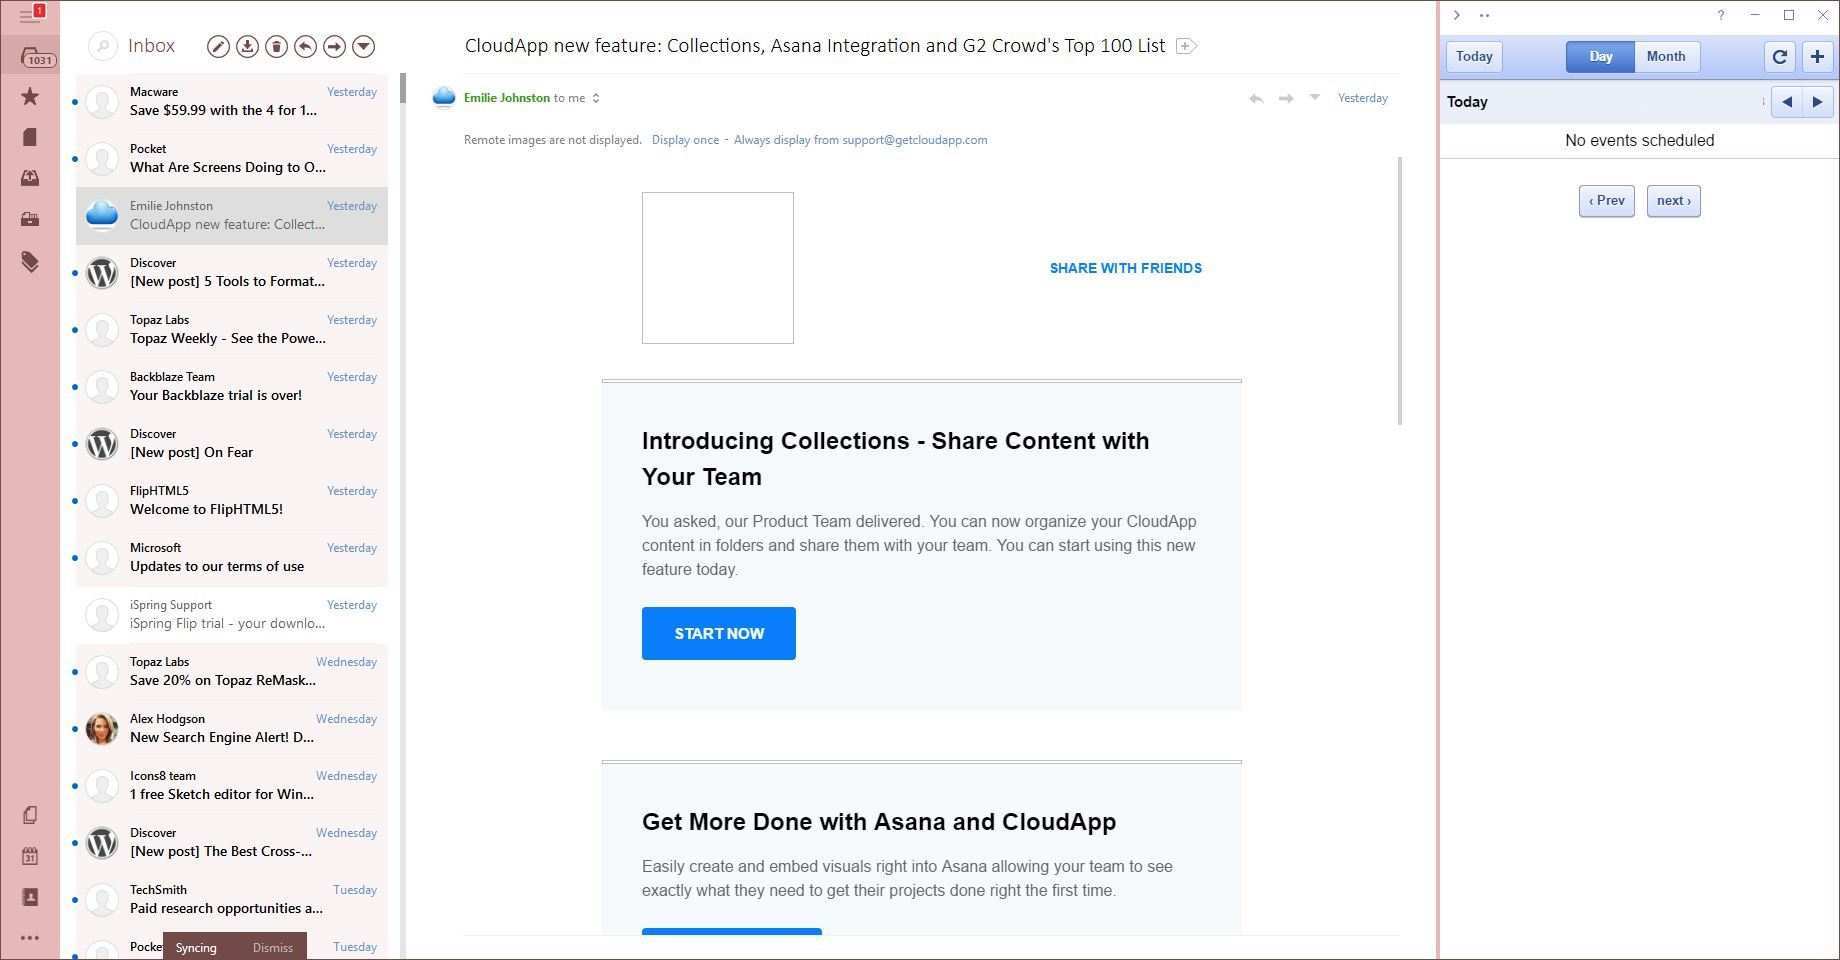1840x960 pixels.
Task: Refresh the calendar with the reload icon
Action: [1780, 56]
